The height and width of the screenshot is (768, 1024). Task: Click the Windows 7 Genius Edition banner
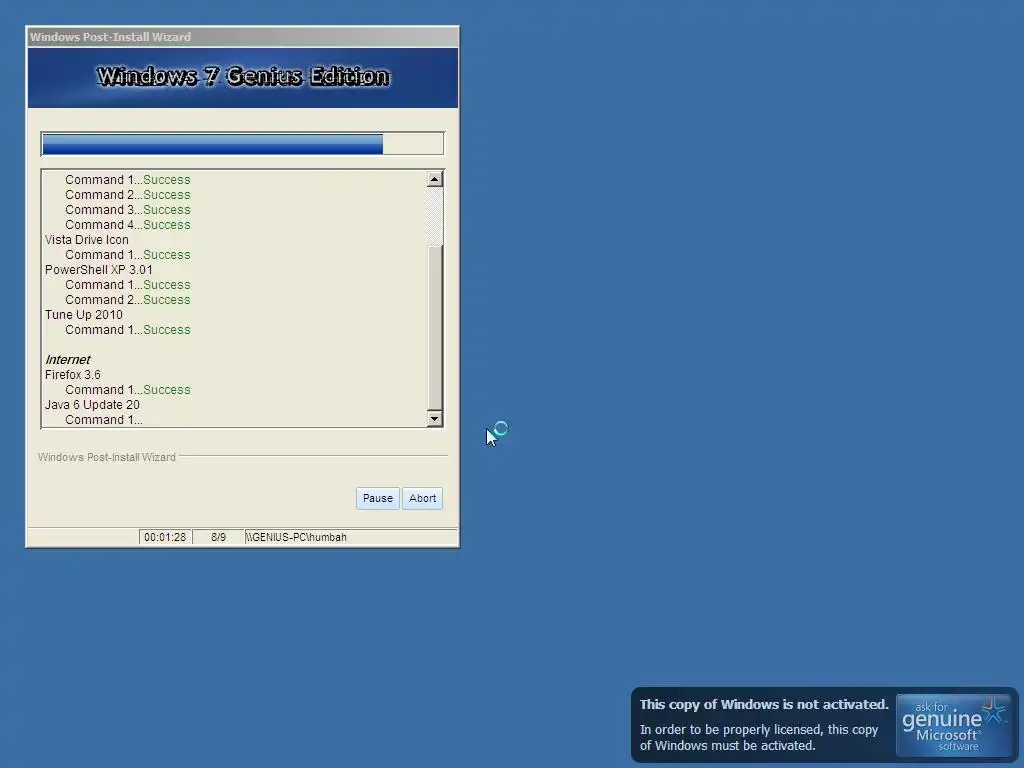242,77
